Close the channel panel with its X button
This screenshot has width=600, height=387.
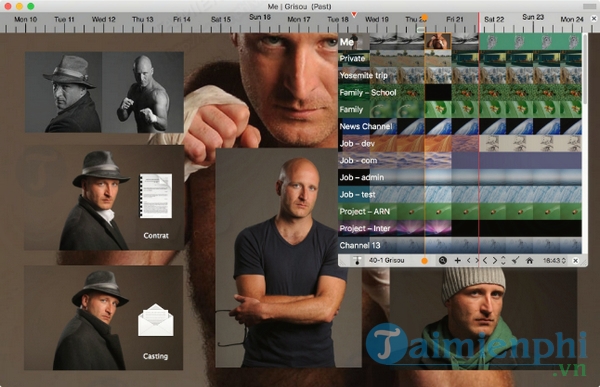[576, 260]
